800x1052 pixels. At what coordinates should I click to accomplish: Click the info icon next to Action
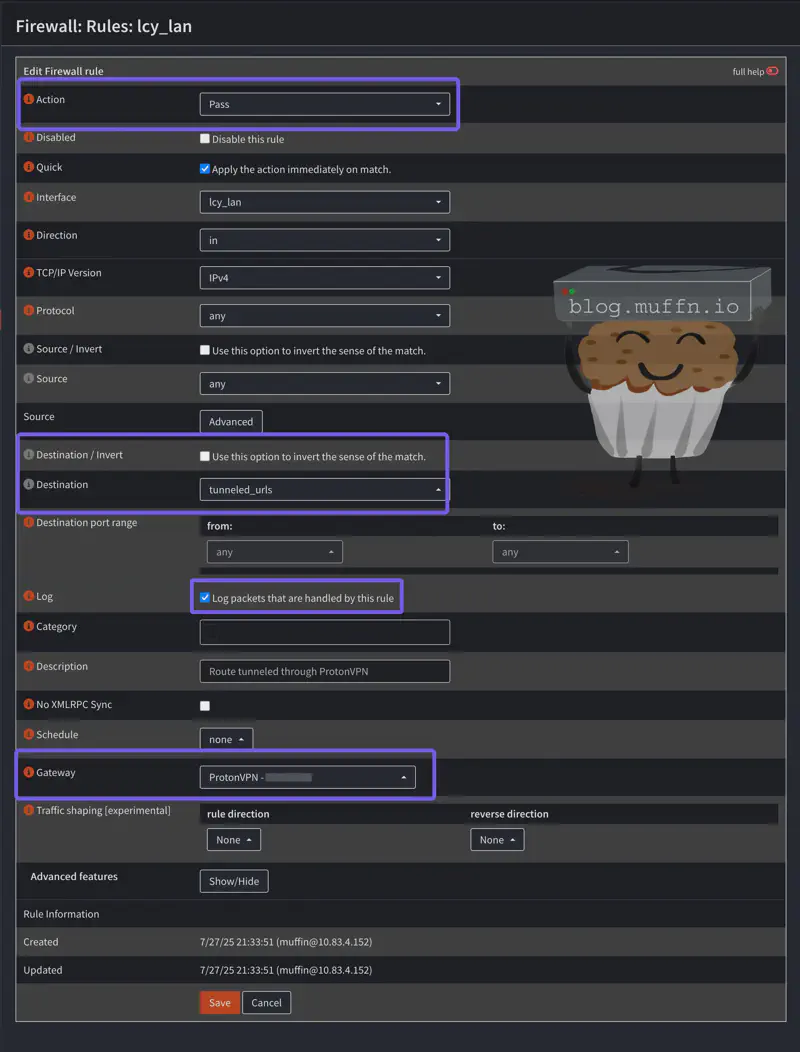point(29,100)
